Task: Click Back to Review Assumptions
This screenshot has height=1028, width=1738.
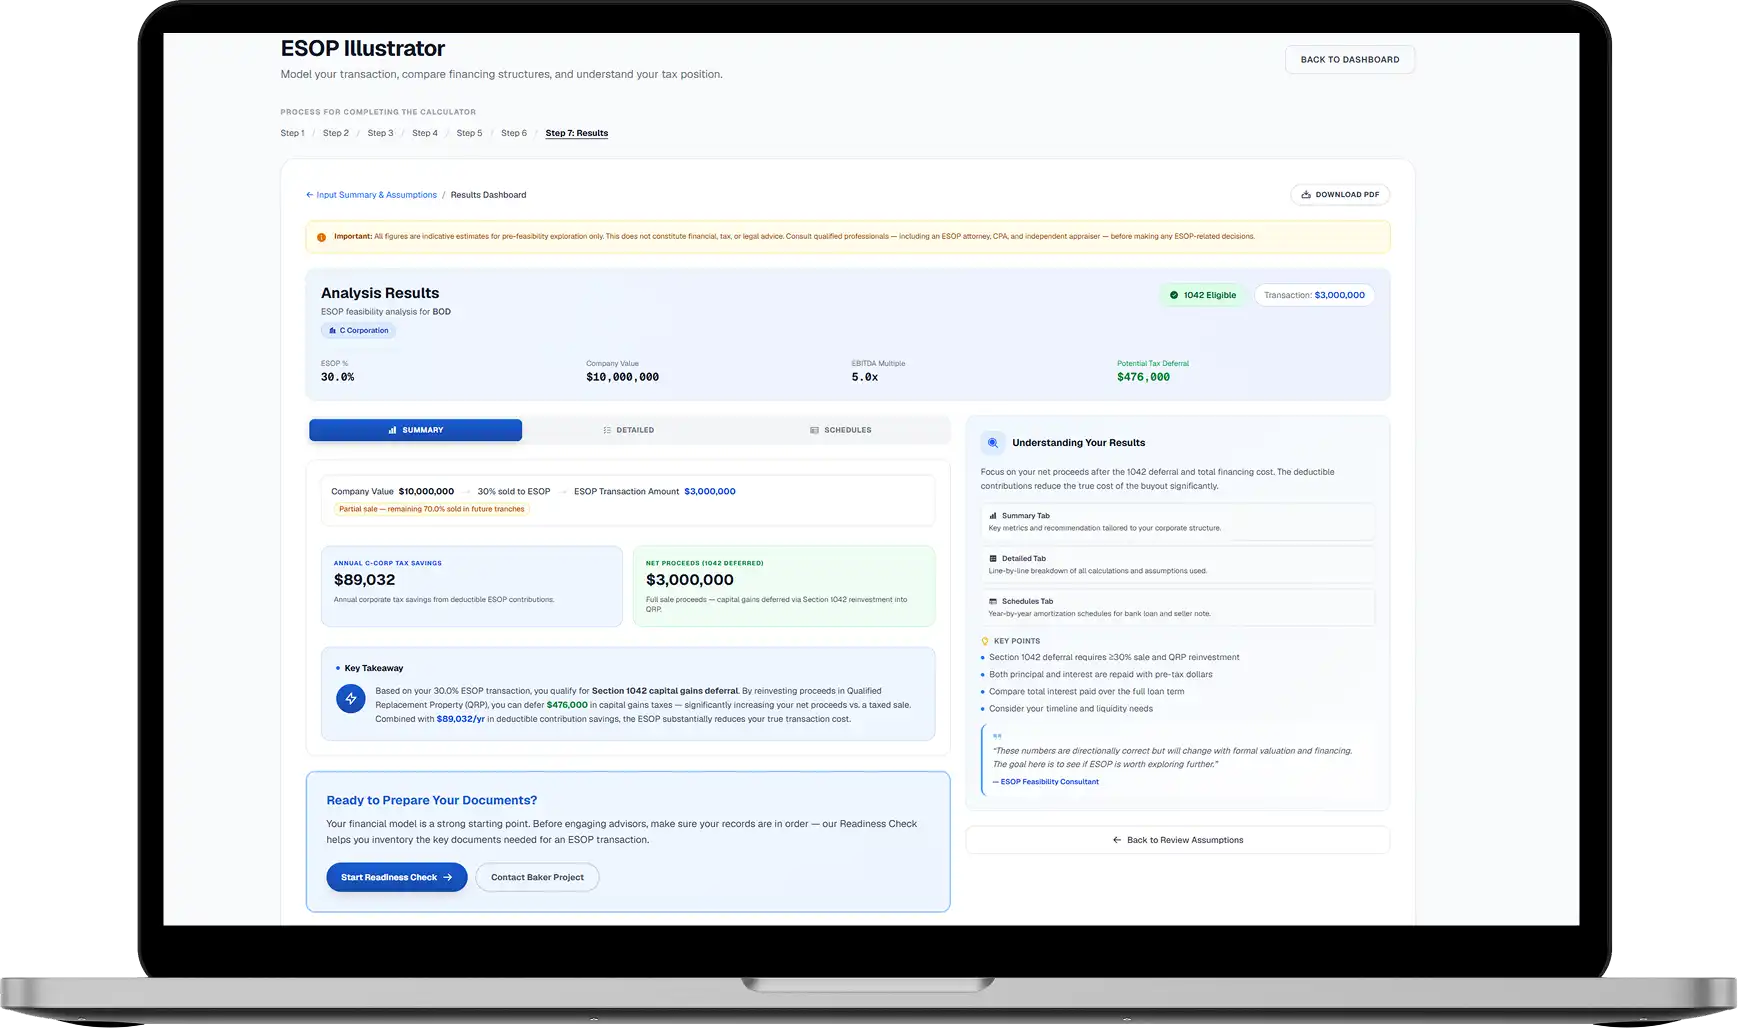Action: coord(1177,840)
